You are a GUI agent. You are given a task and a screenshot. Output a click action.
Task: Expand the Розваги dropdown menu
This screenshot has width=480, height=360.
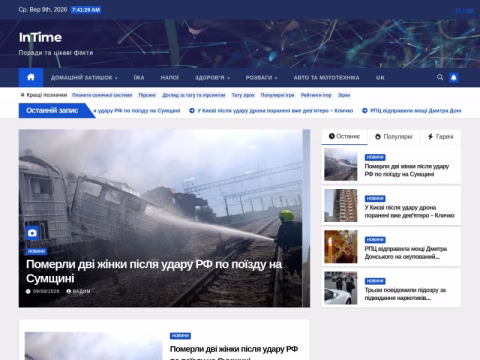tap(261, 78)
